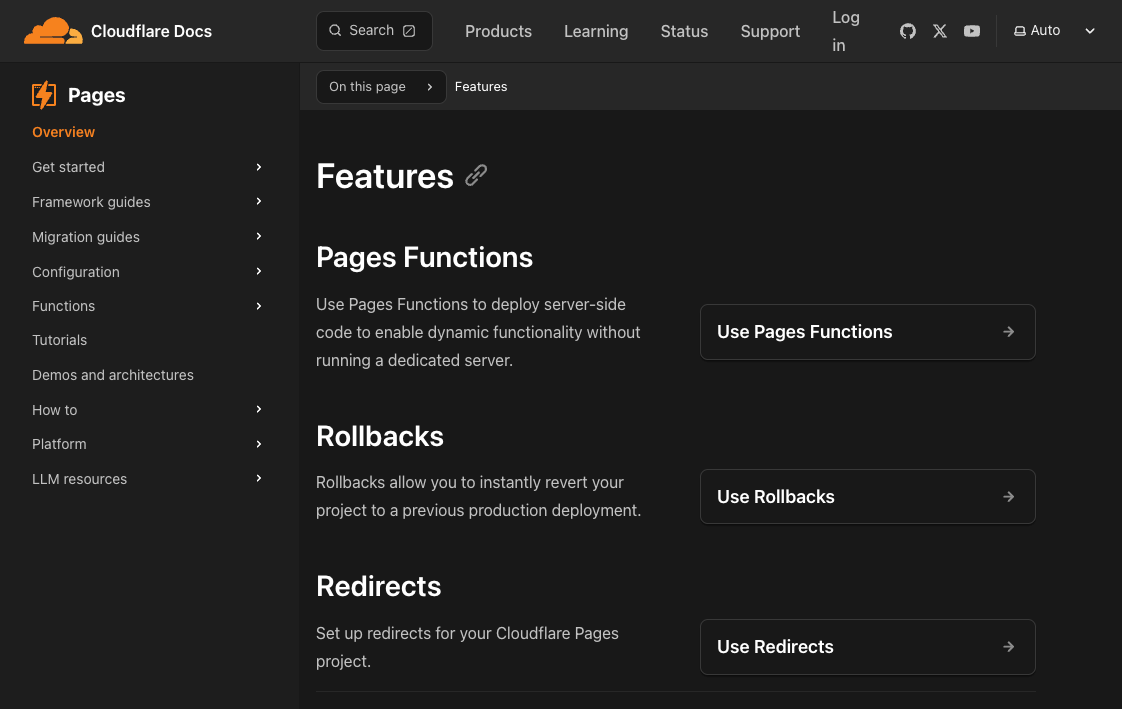Click the Pages Functions heading
The height and width of the screenshot is (709, 1122).
pos(424,258)
